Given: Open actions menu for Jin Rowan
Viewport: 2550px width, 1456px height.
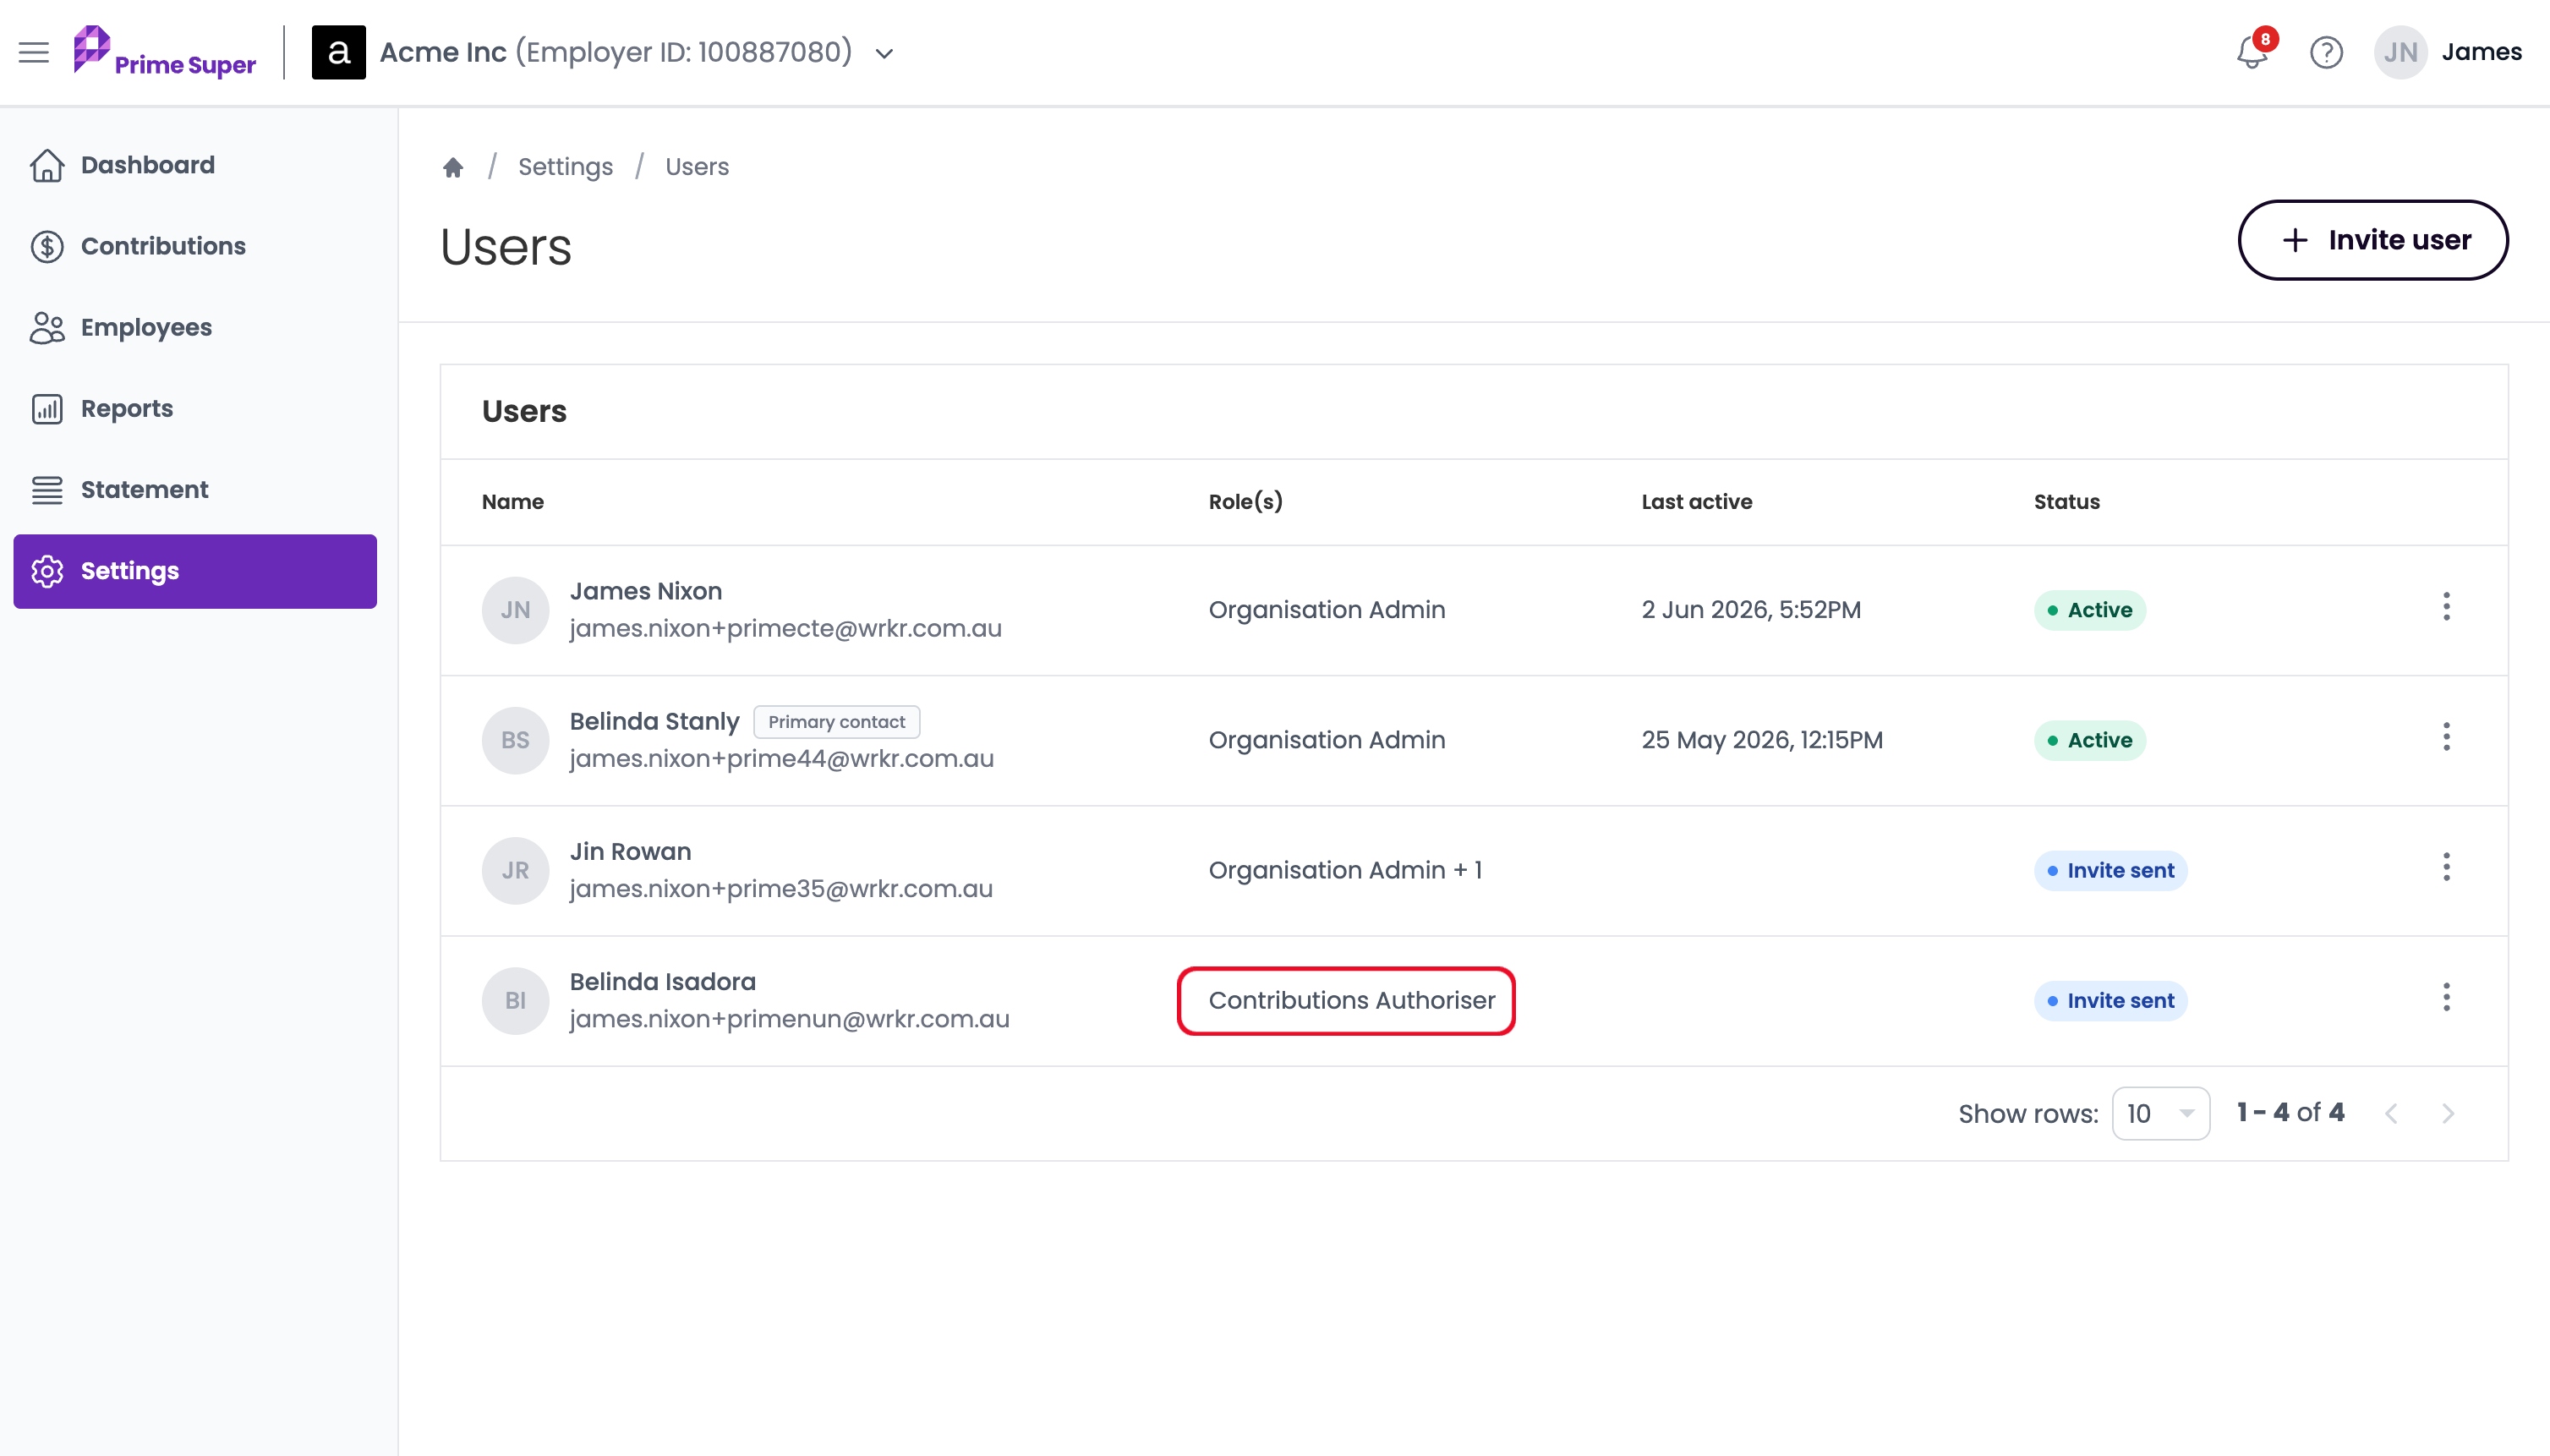Looking at the screenshot, I should [x=2446, y=867].
